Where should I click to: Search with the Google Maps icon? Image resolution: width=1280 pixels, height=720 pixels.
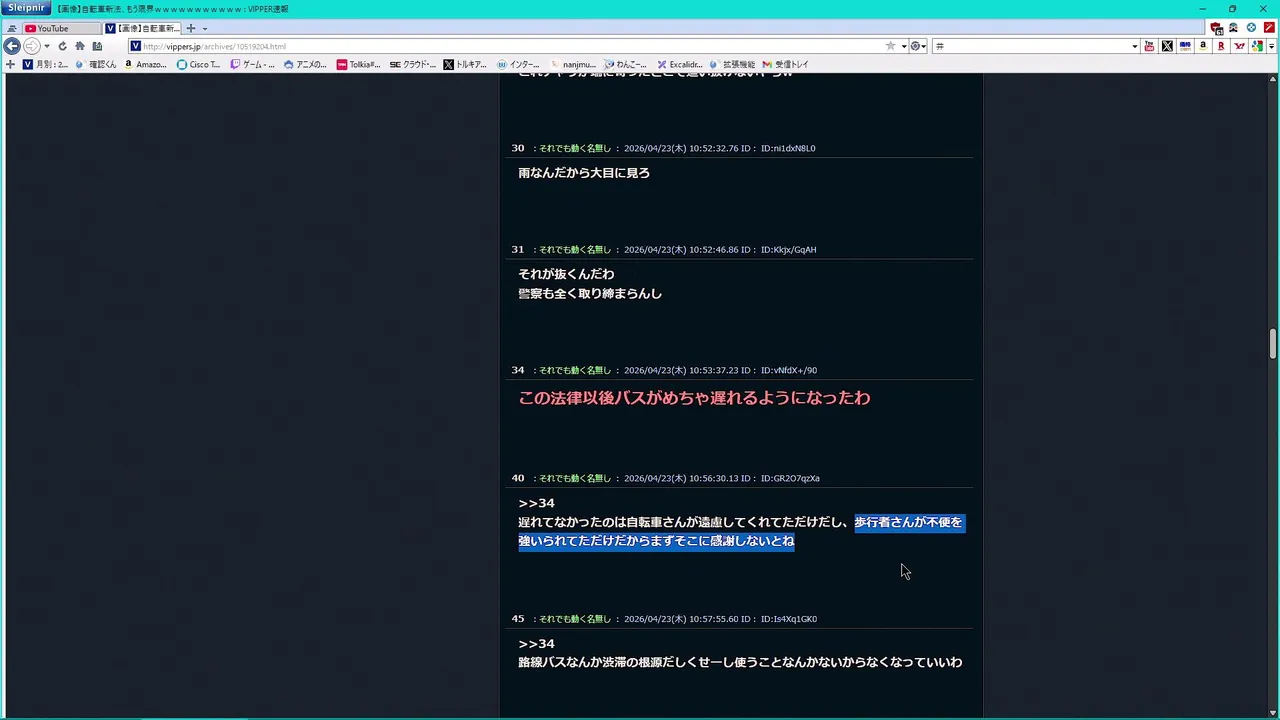point(1257,46)
